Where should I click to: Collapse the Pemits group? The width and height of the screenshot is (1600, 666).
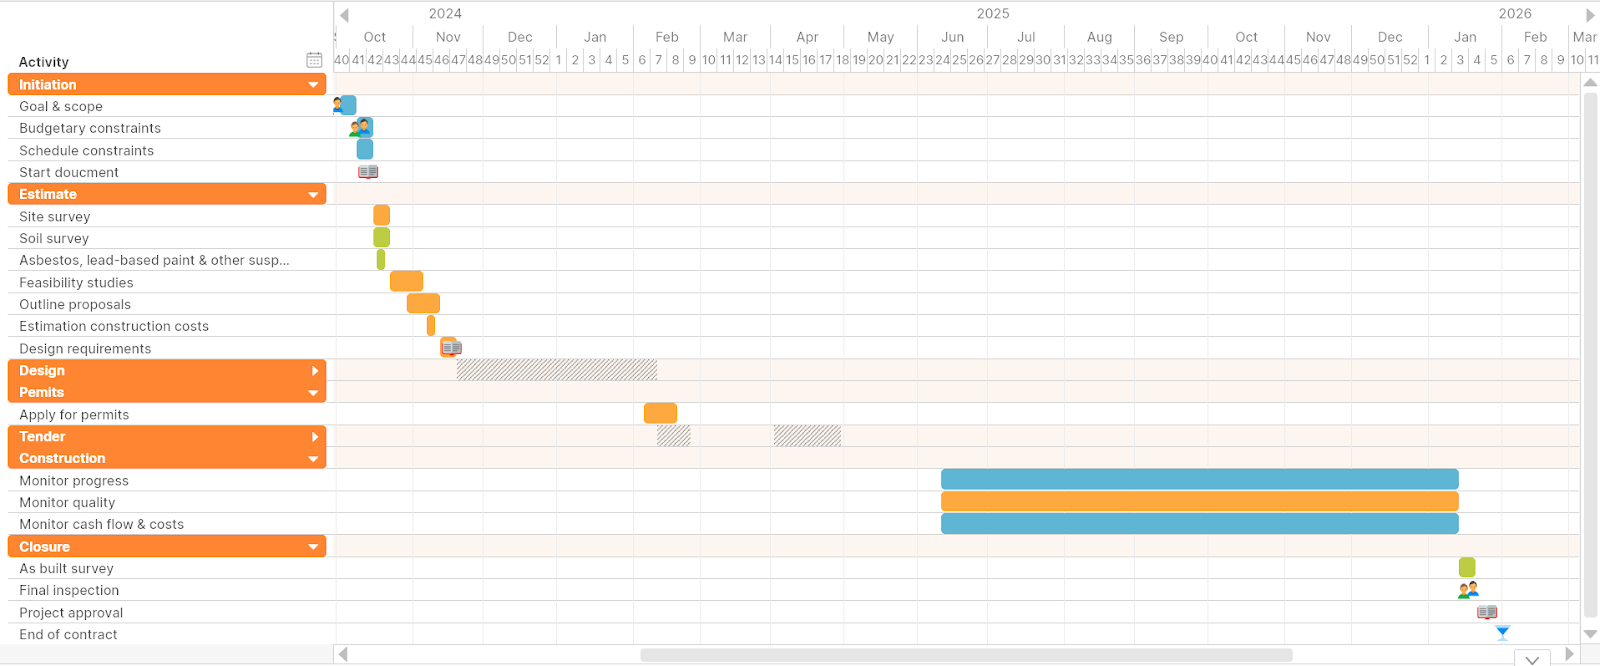coord(314,393)
